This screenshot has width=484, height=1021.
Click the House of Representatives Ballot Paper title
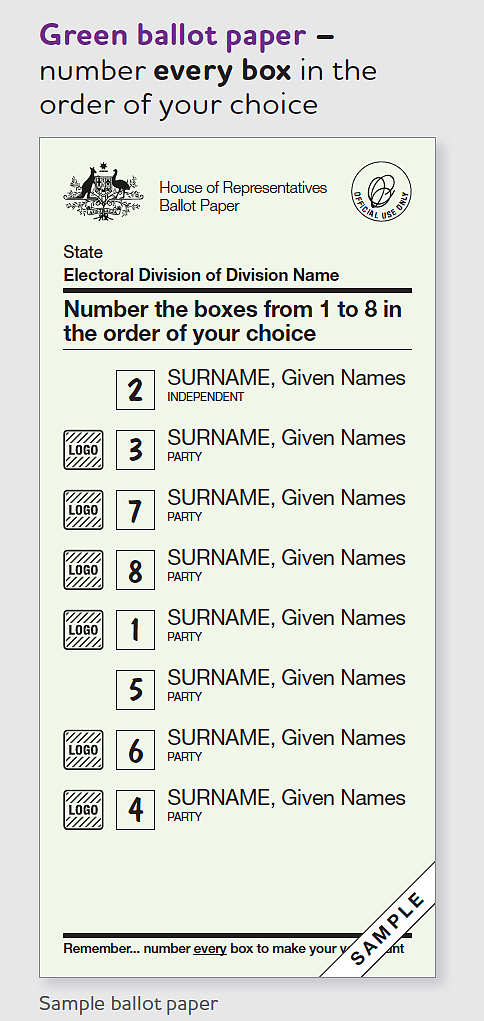(x=243, y=197)
